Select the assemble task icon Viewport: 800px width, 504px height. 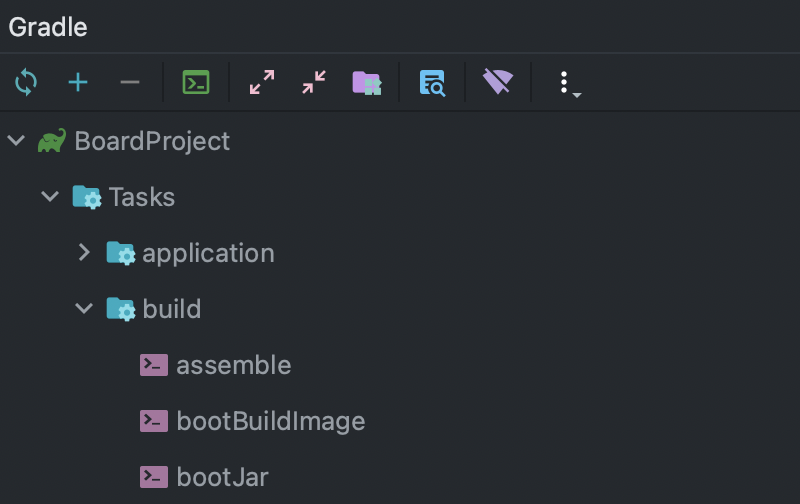(154, 365)
